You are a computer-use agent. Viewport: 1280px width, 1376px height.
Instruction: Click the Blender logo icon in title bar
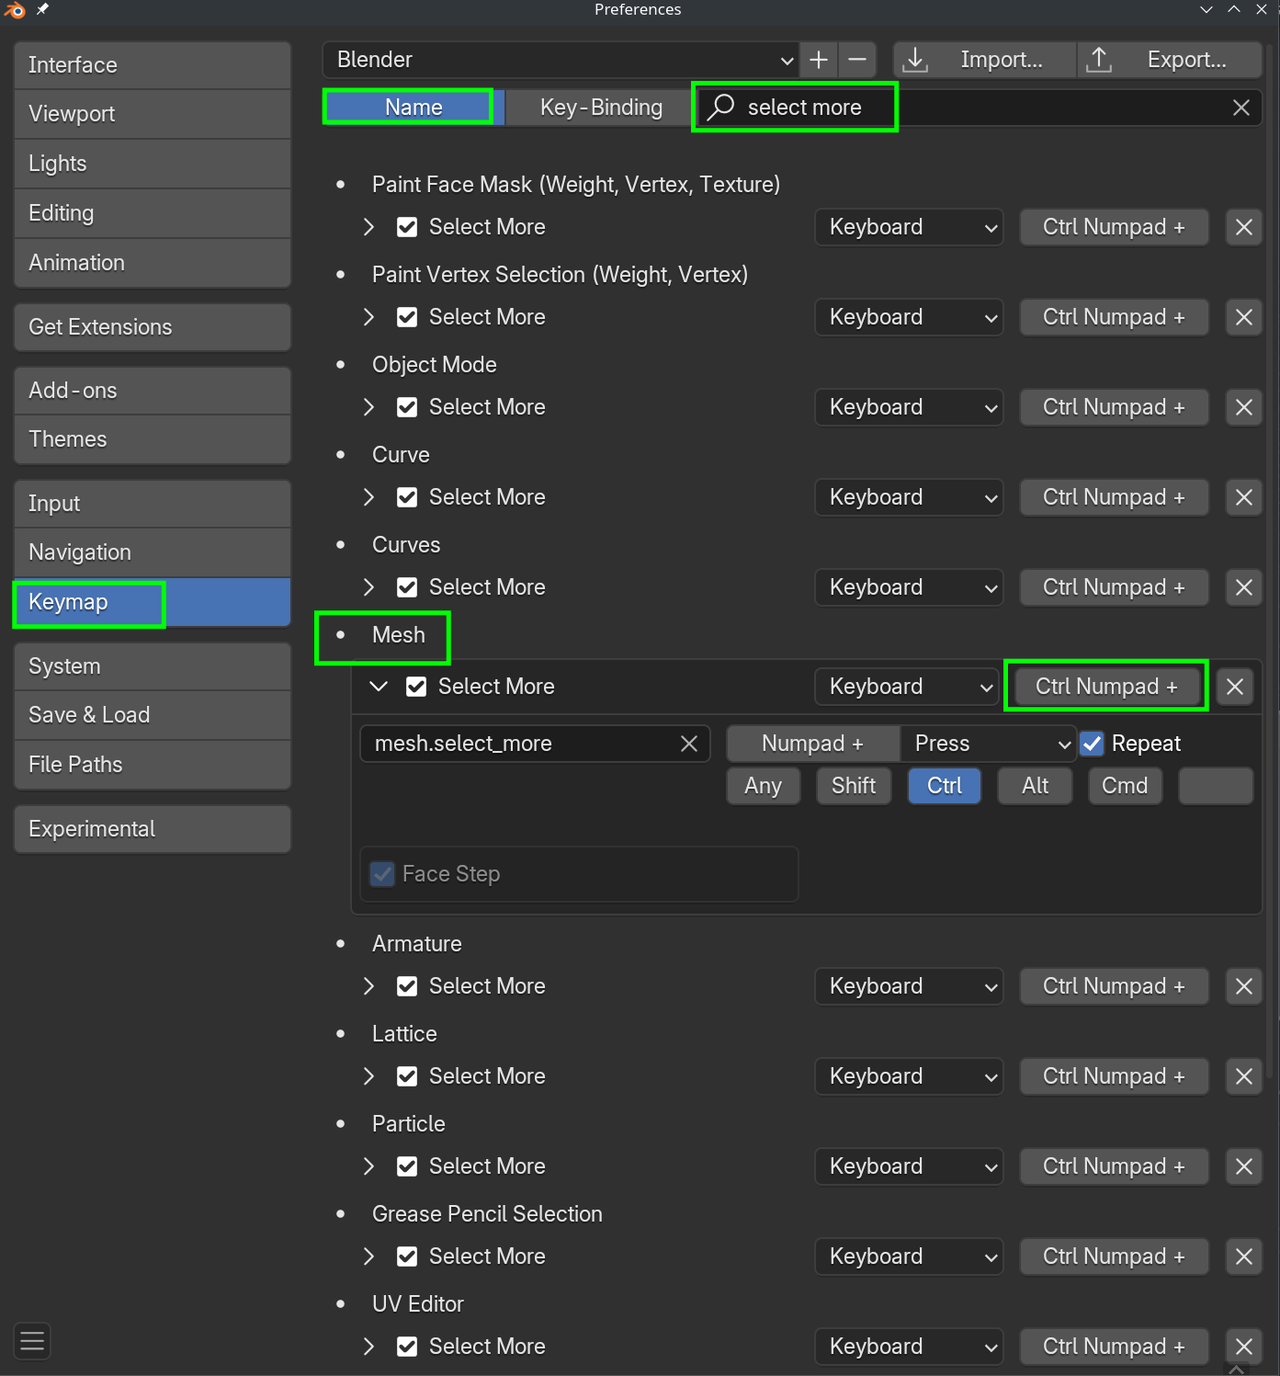pyautogui.click(x=15, y=10)
